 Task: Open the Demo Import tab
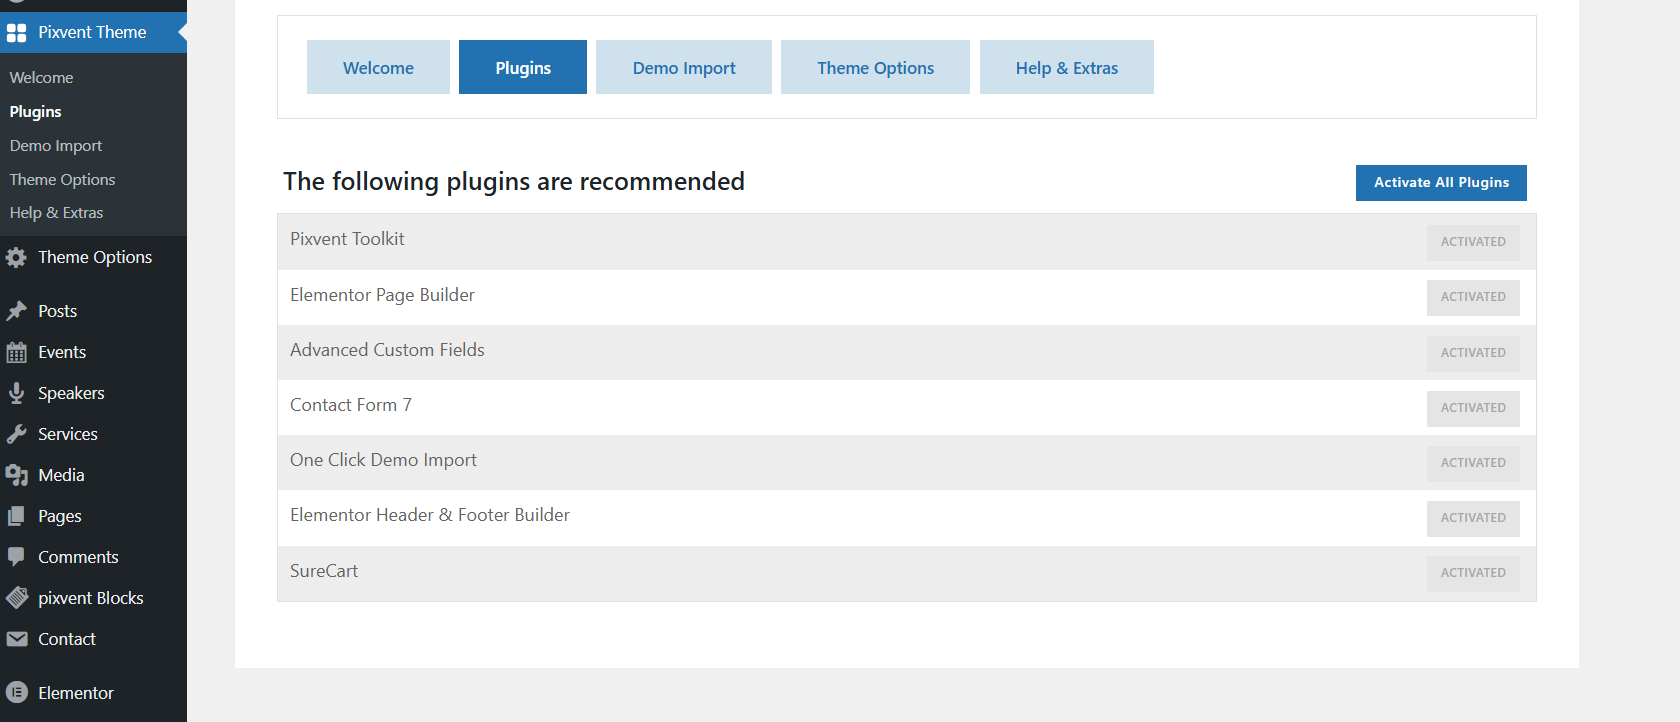(684, 68)
